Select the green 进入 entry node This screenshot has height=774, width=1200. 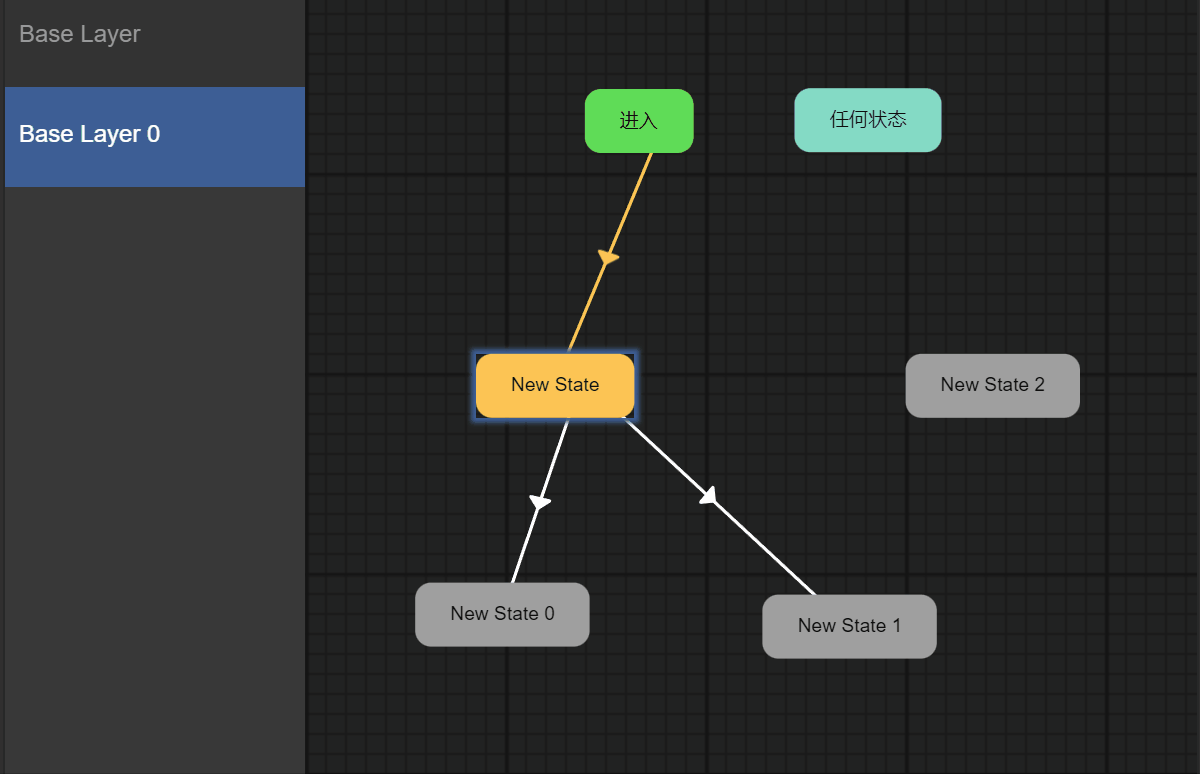pos(638,121)
